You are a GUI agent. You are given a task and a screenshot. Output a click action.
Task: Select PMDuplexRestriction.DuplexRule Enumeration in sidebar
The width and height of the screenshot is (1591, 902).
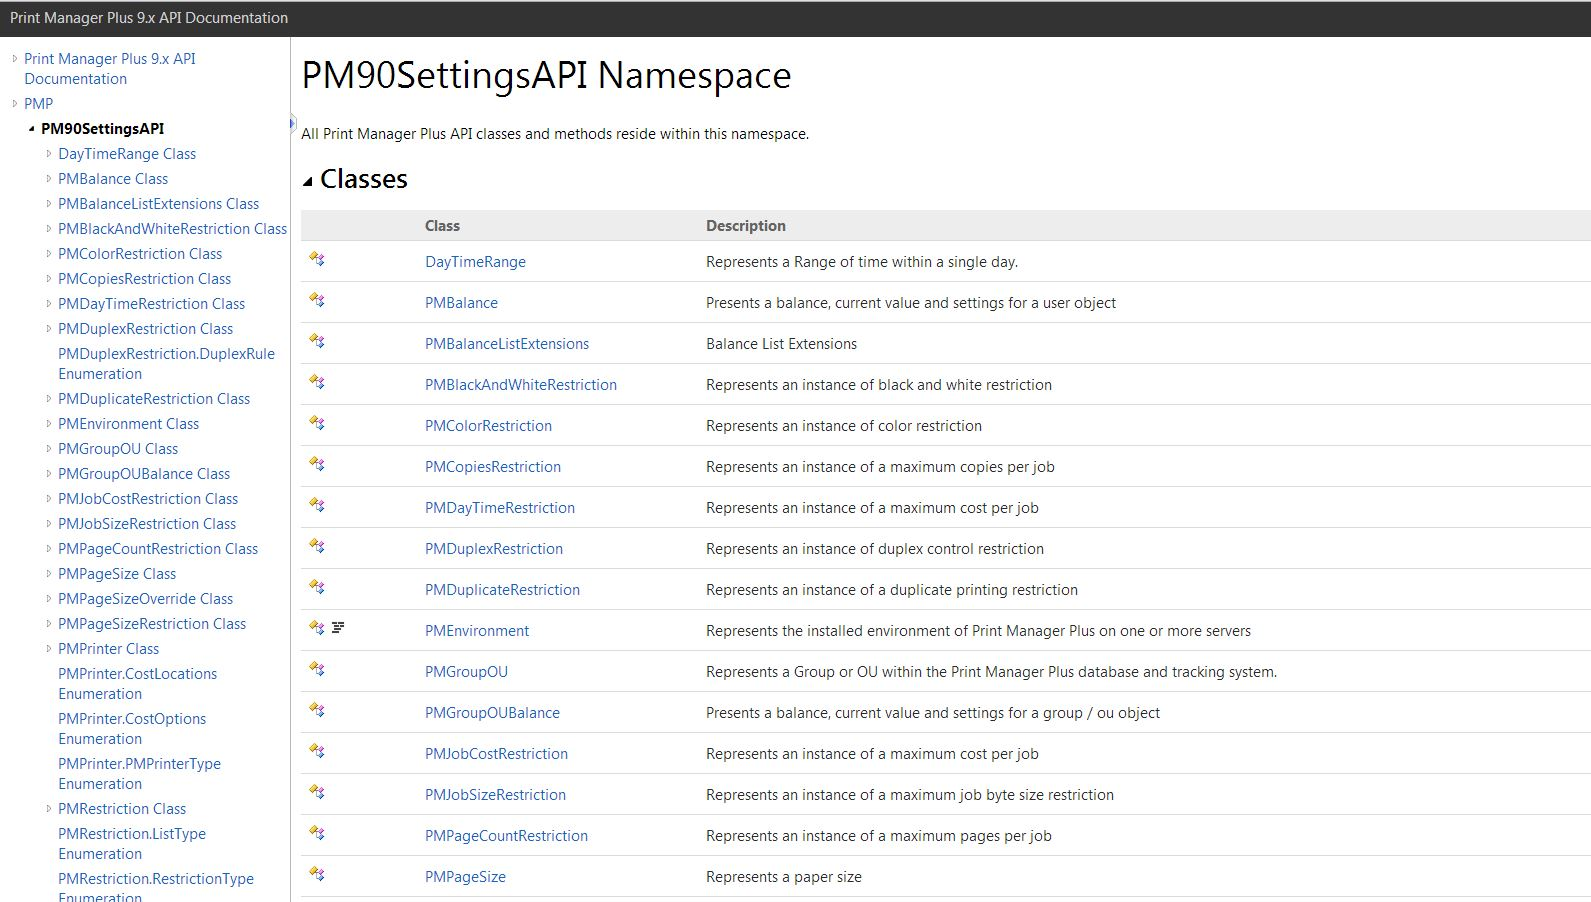tap(166, 364)
